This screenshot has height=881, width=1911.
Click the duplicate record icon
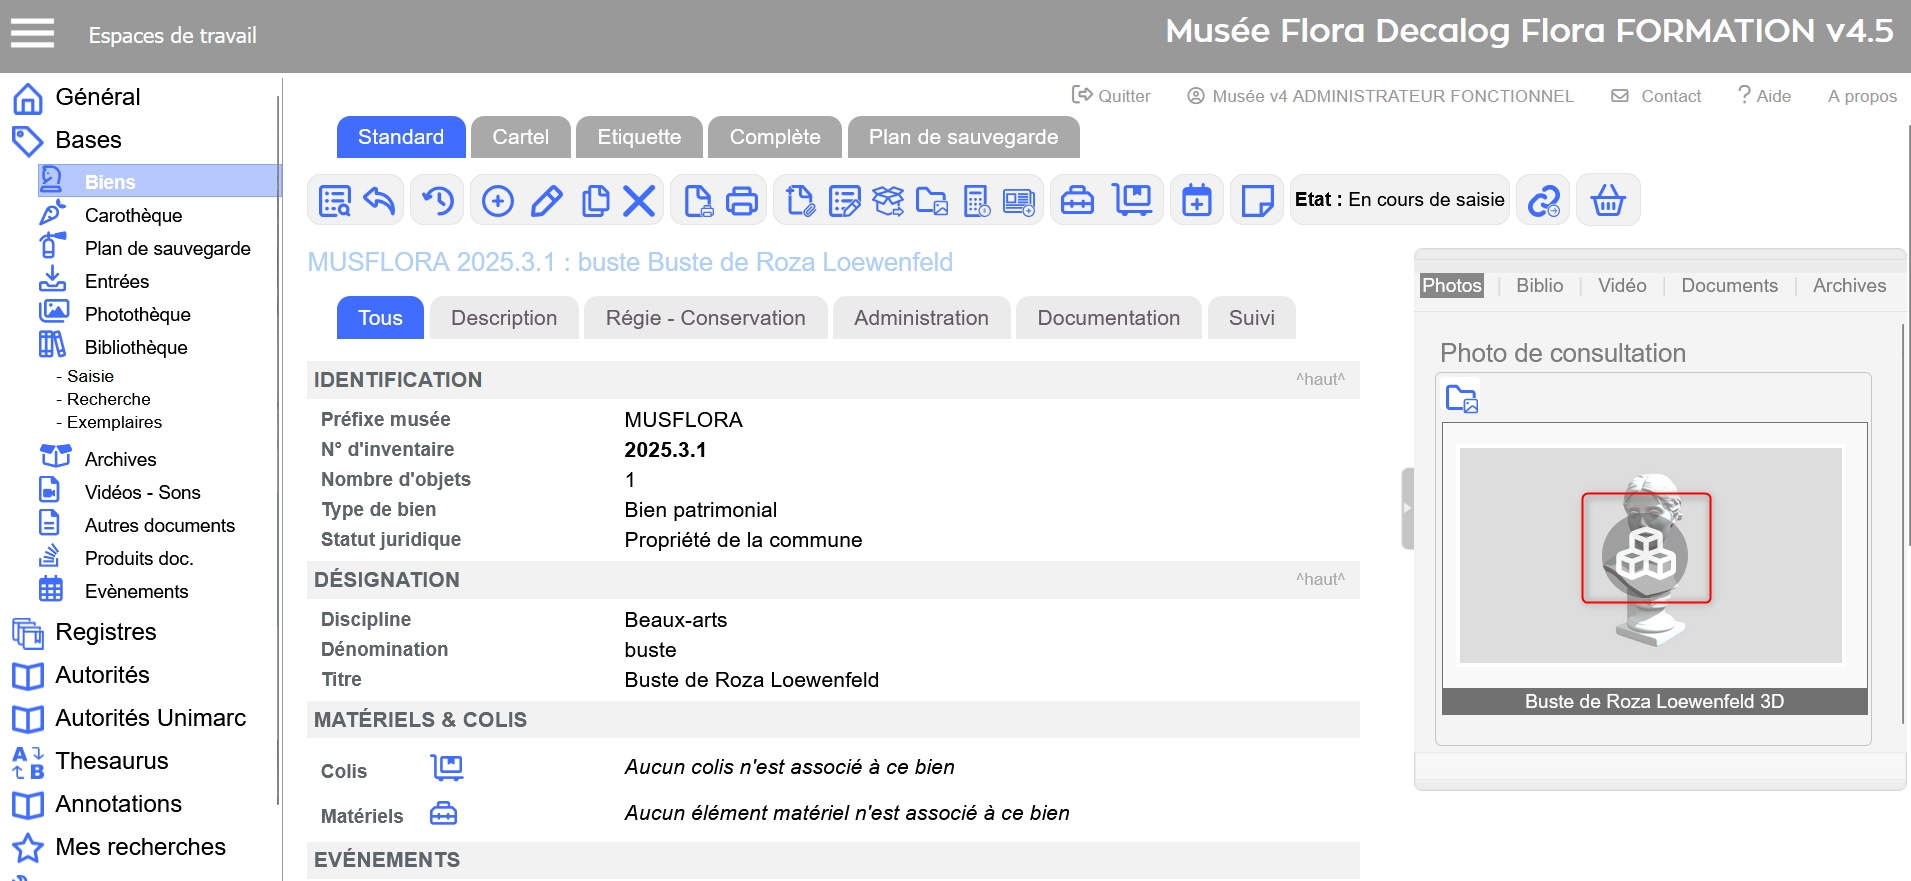click(595, 201)
